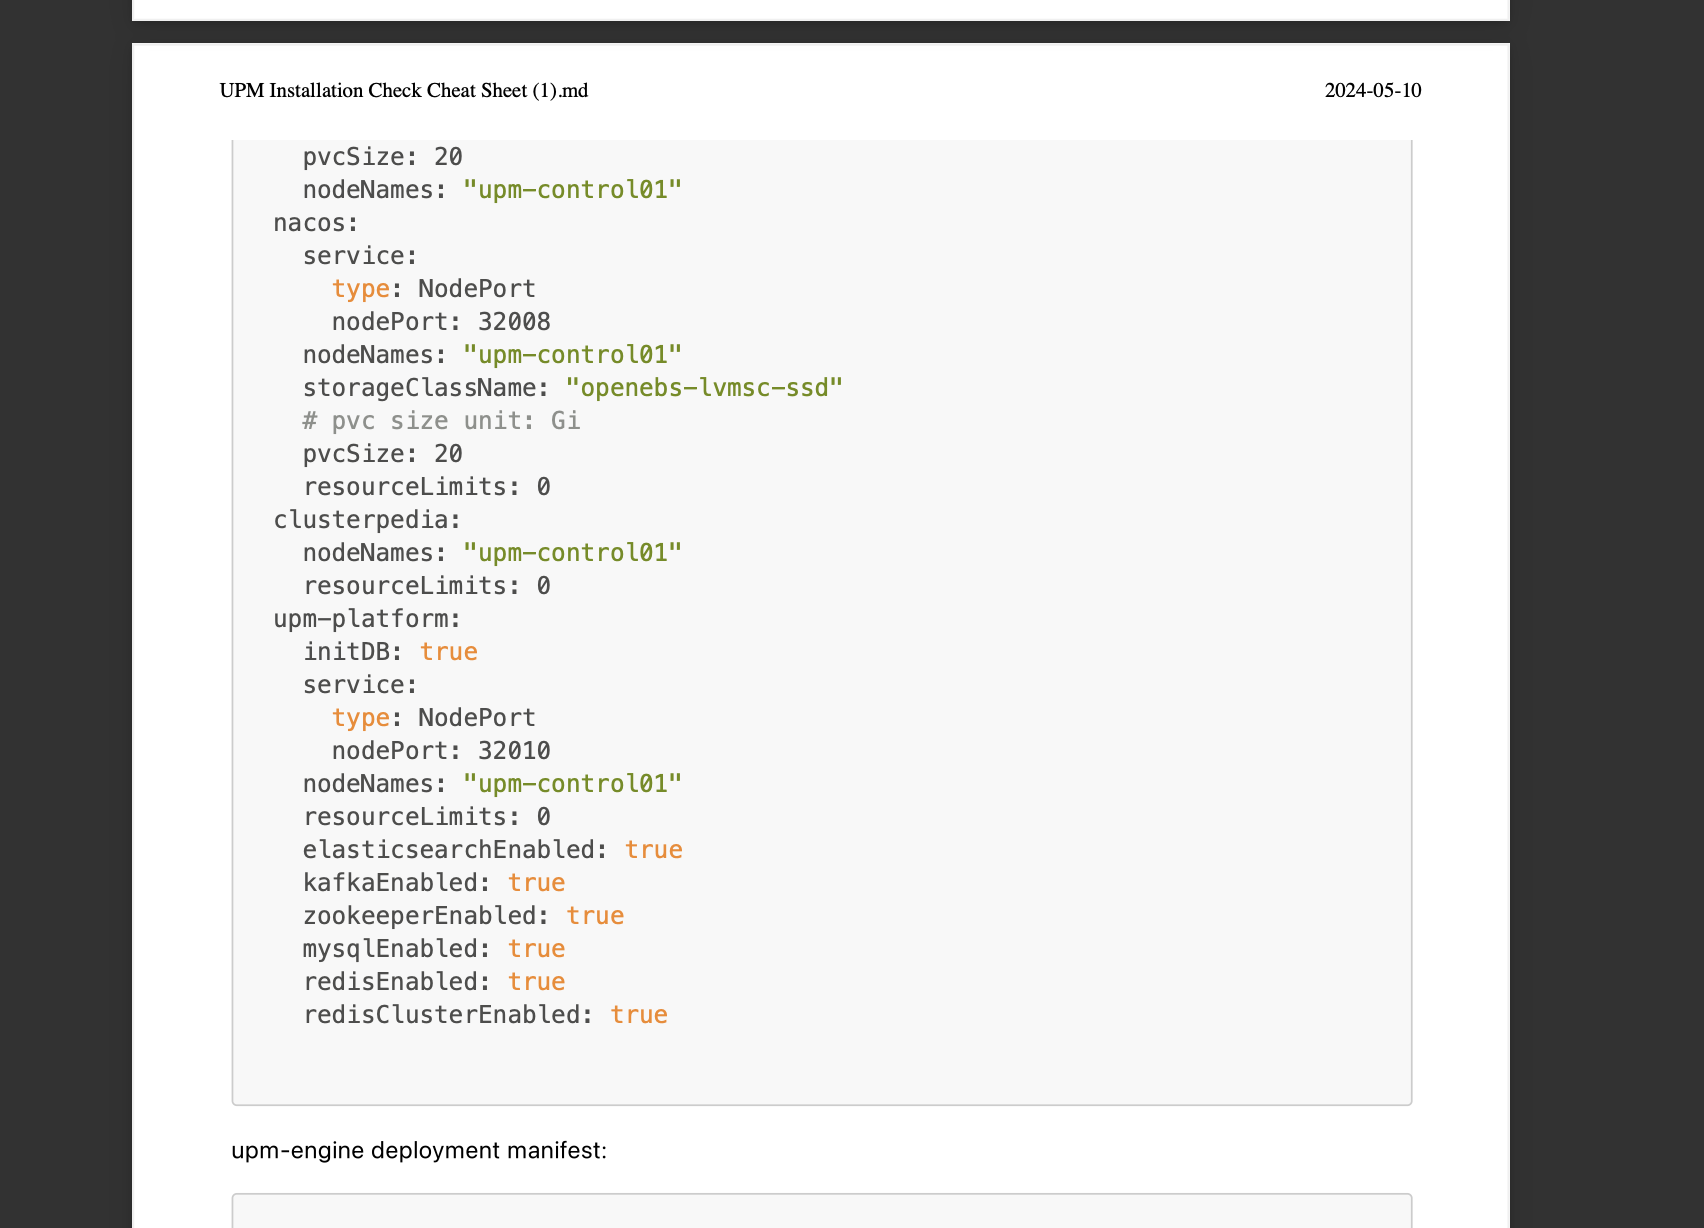Screen dimensions: 1704x1228
Task: Click the 'upm-platform:' key line
Action: point(367,619)
